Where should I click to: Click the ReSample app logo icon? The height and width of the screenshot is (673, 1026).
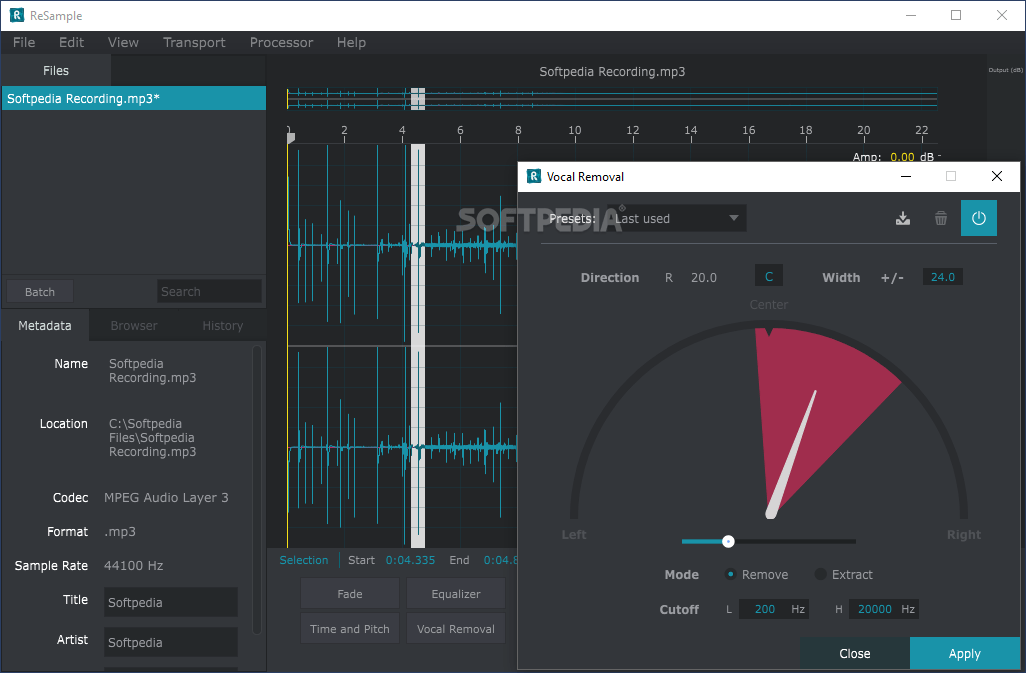tap(16, 15)
